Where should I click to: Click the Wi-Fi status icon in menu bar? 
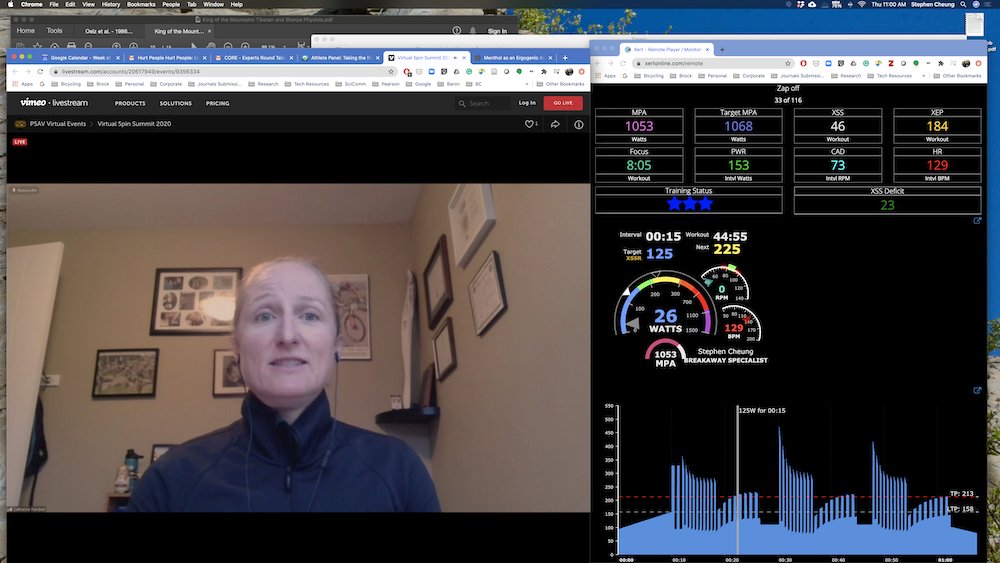coord(862,4)
